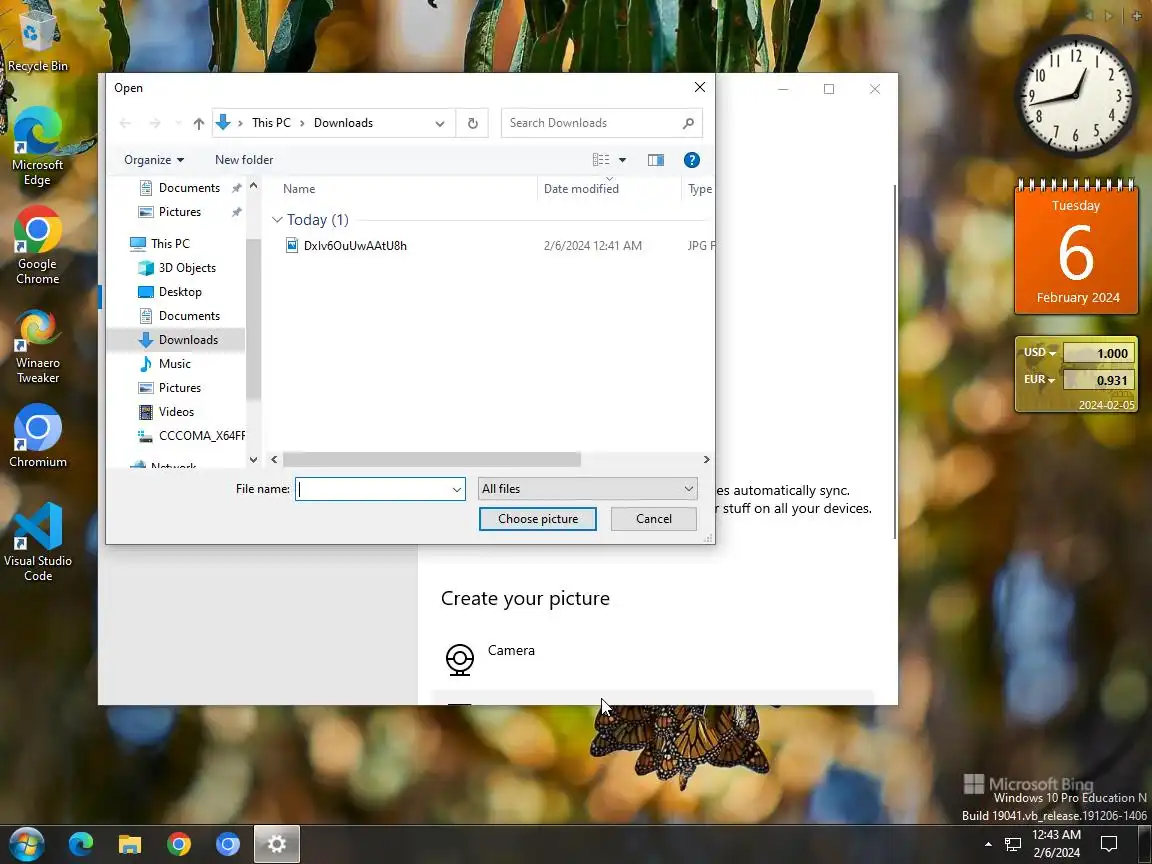Click the Choose picture button

538,519
